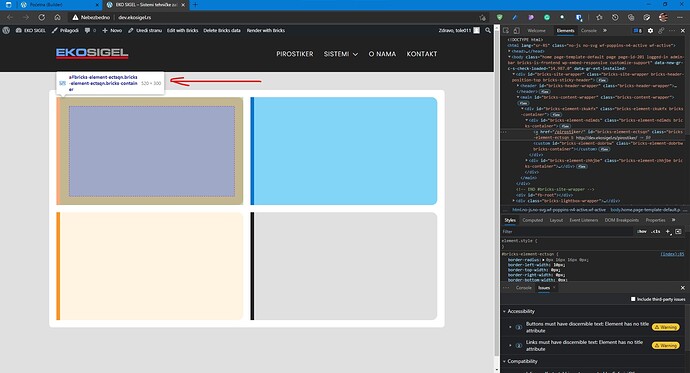This screenshot has width=690, height=373.
Task: Click the browser reload button
Action: click(41, 17)
